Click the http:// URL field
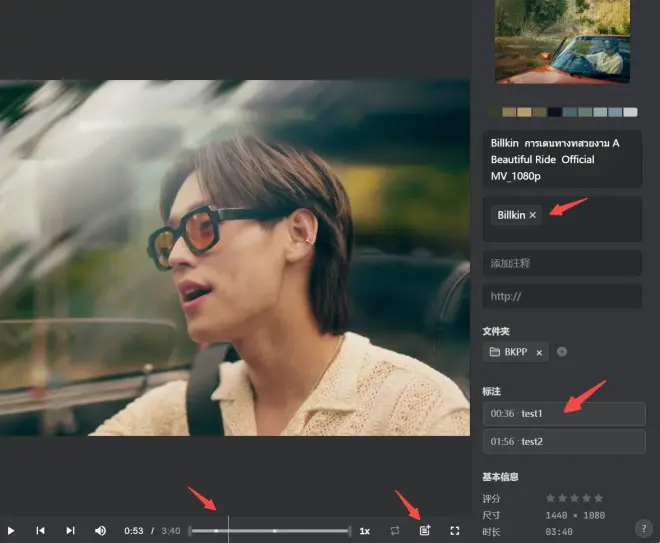Screen dimensions: 660x543 point(562,296)
